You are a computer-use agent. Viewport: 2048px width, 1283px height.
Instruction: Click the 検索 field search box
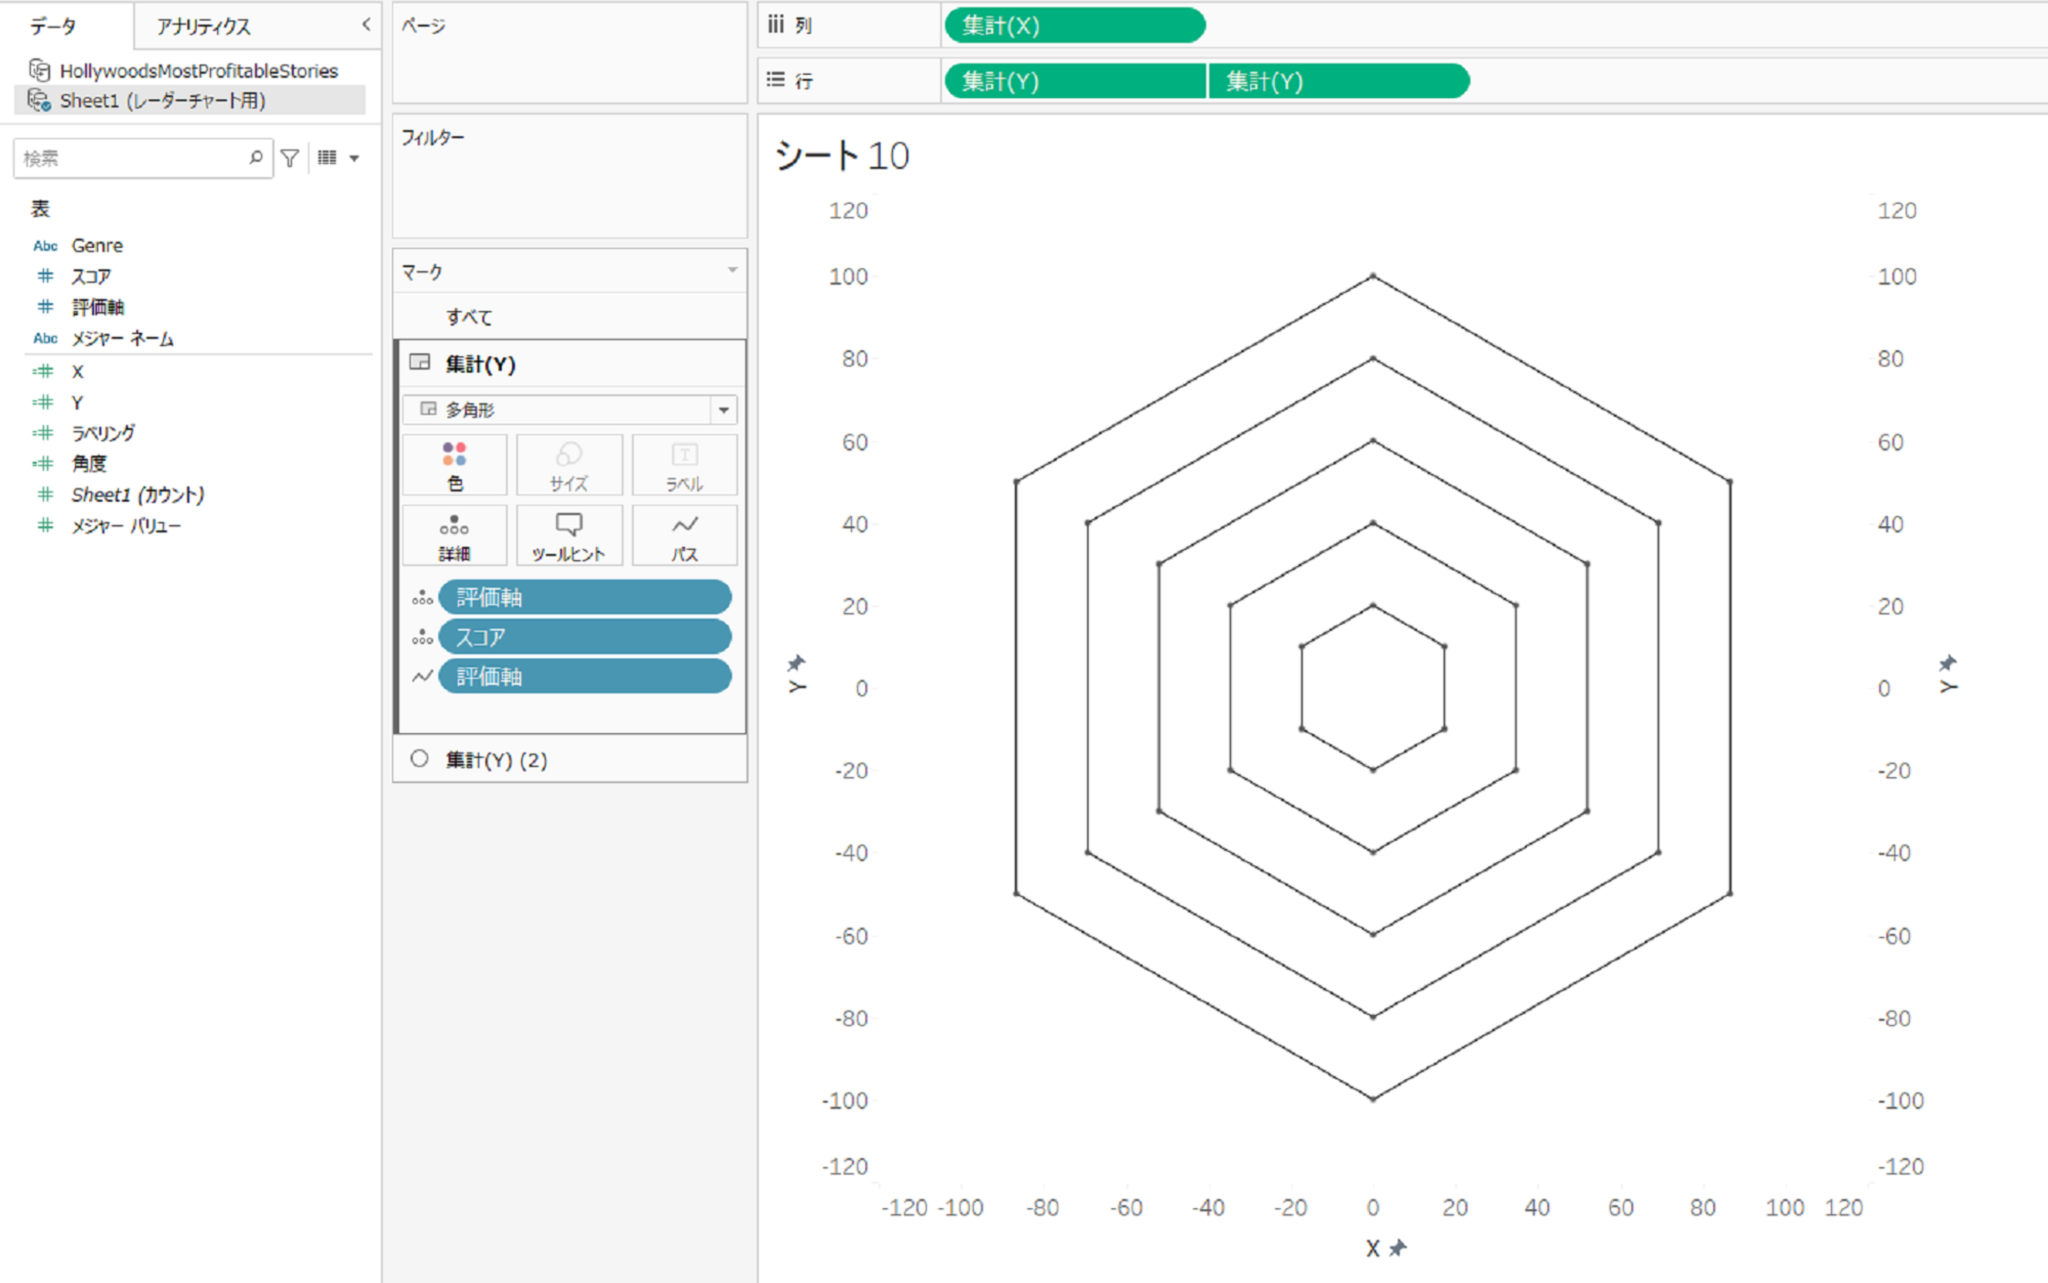coord(130,158)
